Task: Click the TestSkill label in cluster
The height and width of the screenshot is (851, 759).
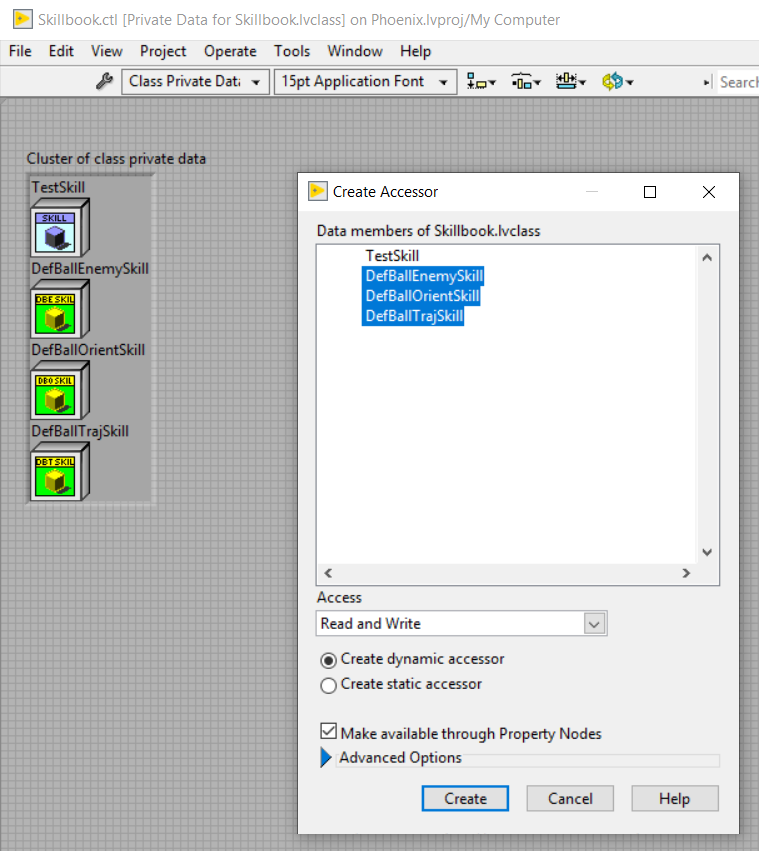Action: 58,187
